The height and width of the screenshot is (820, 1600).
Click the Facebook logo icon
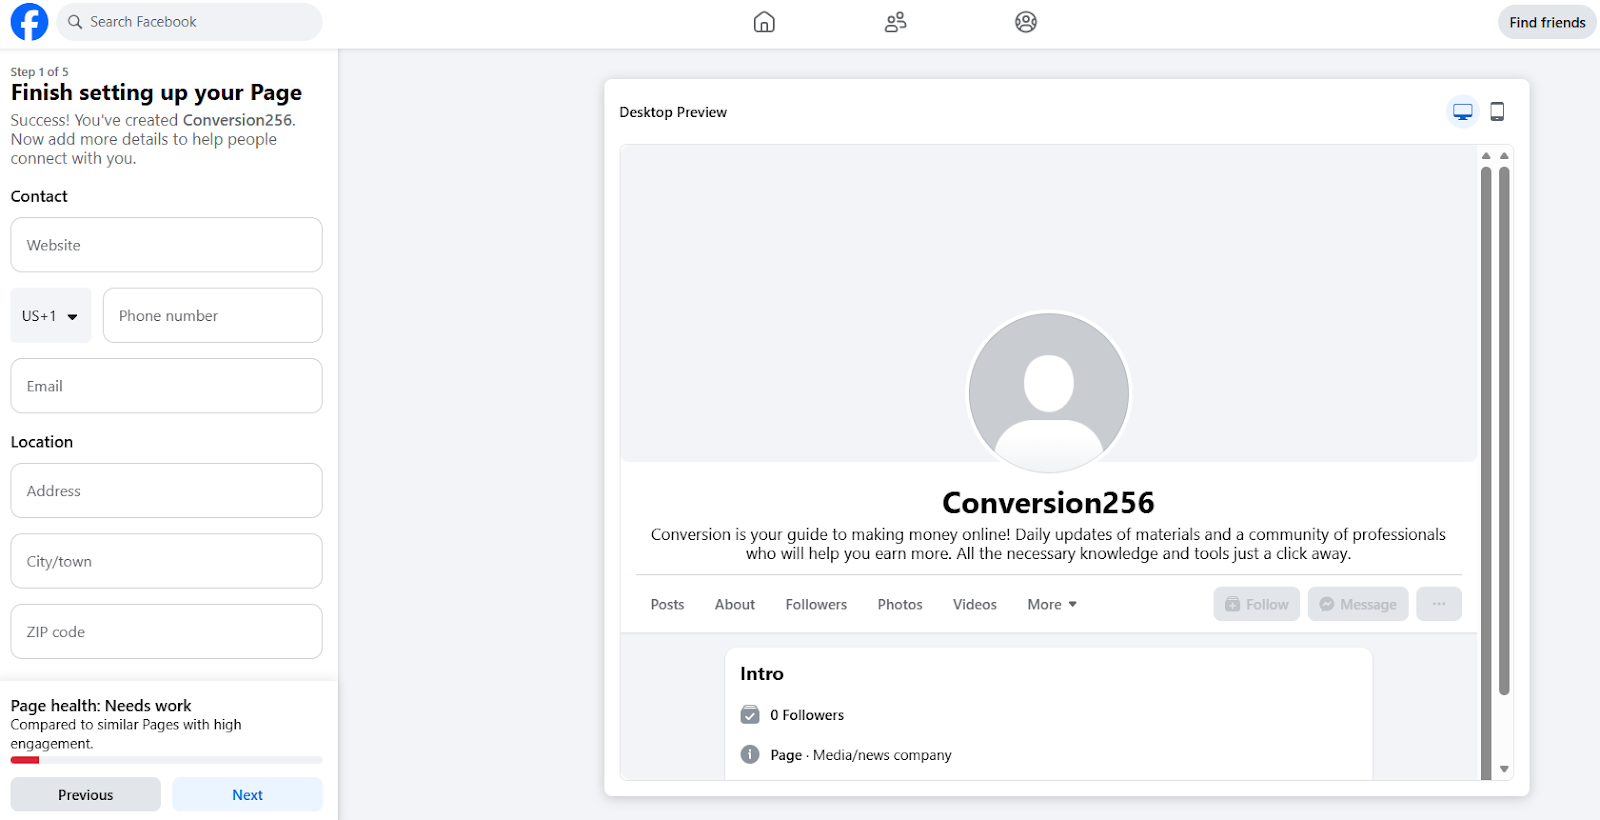[x=29, y=22]
